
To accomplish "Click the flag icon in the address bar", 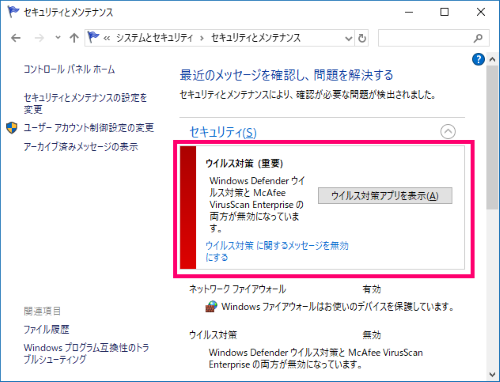I will tap(93, 37).
